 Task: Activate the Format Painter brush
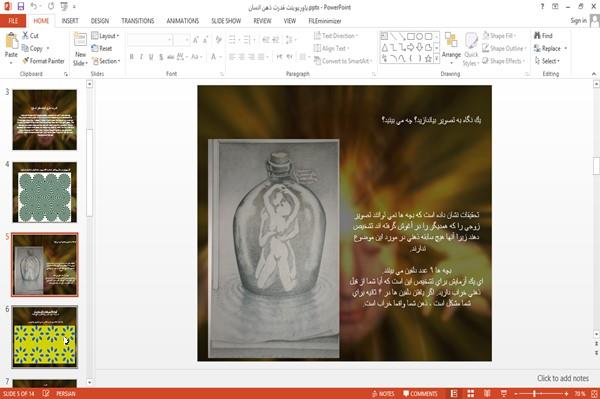43,61
